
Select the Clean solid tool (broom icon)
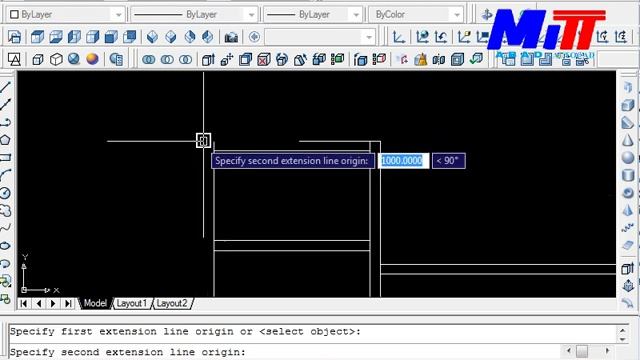coord(420,60)
